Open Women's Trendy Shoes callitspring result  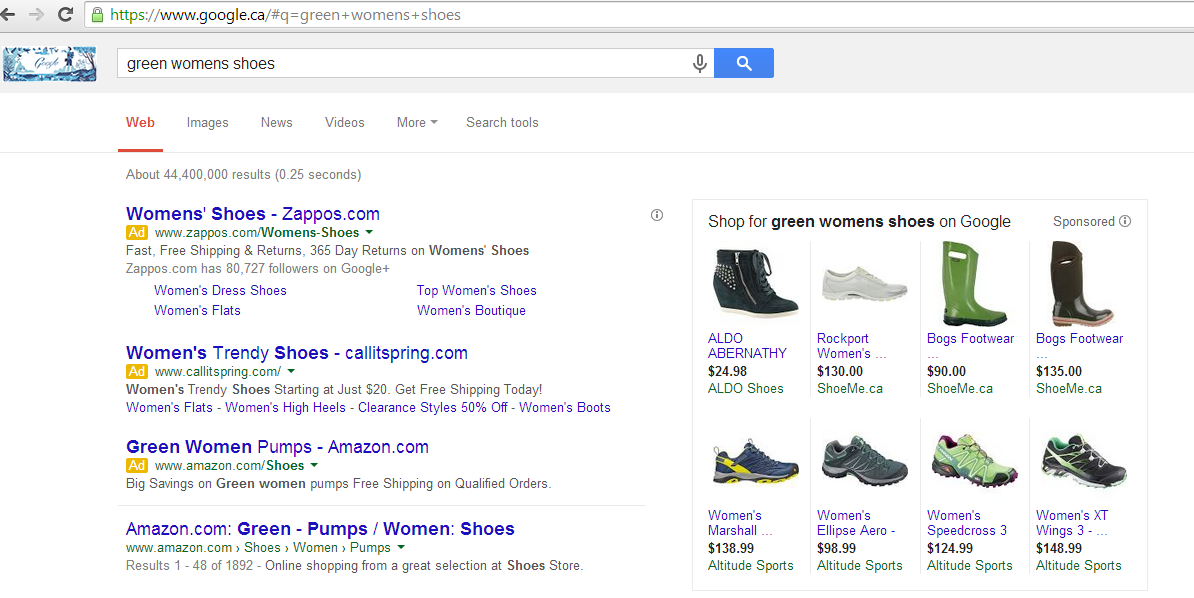[297, 353]
